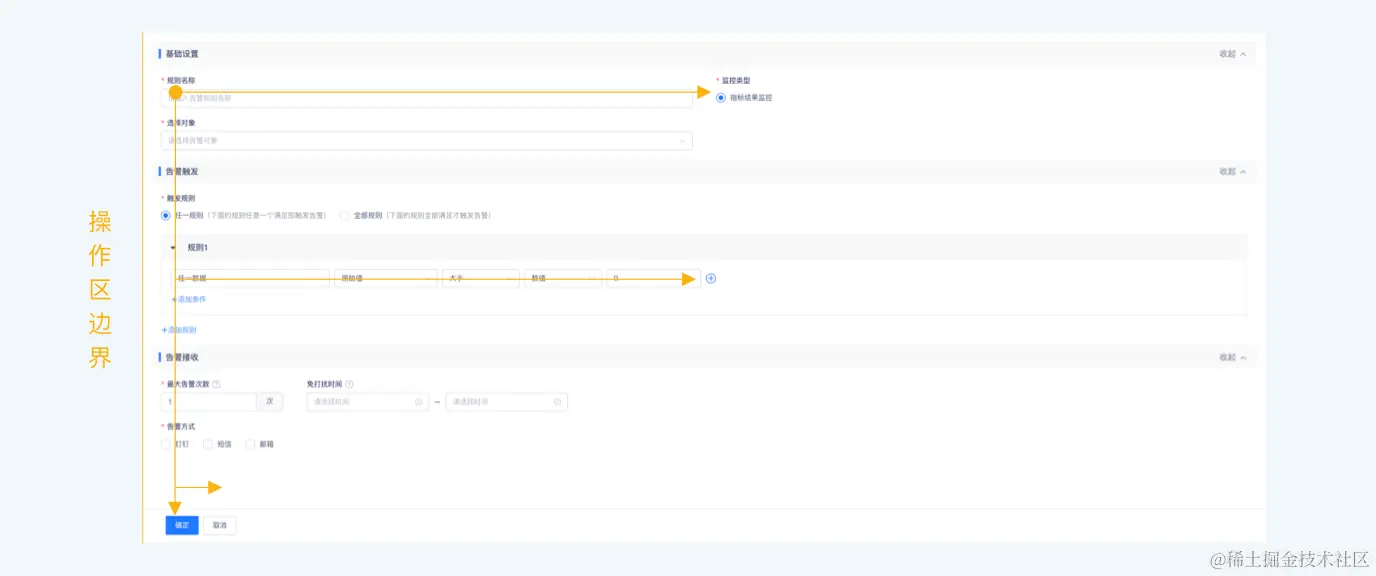This screenshot has width=1376, height=576.
Task: Click the 告警接收 section heading
Action: click(x=182, y=357)
